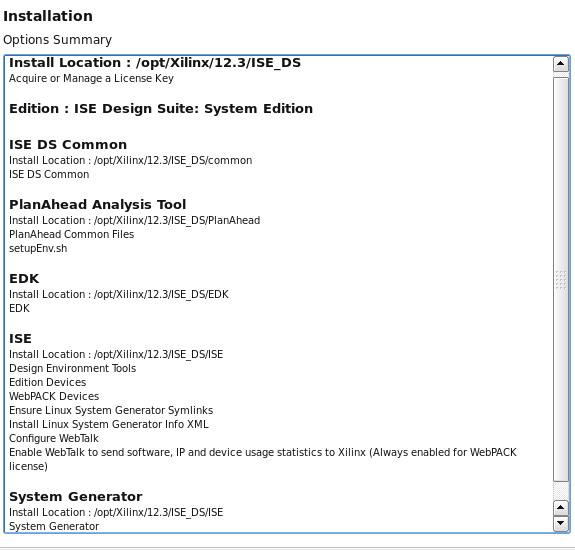Click the "PlanAhead Common Files" line
Viewport: 575px width, 550px height.
72,234
